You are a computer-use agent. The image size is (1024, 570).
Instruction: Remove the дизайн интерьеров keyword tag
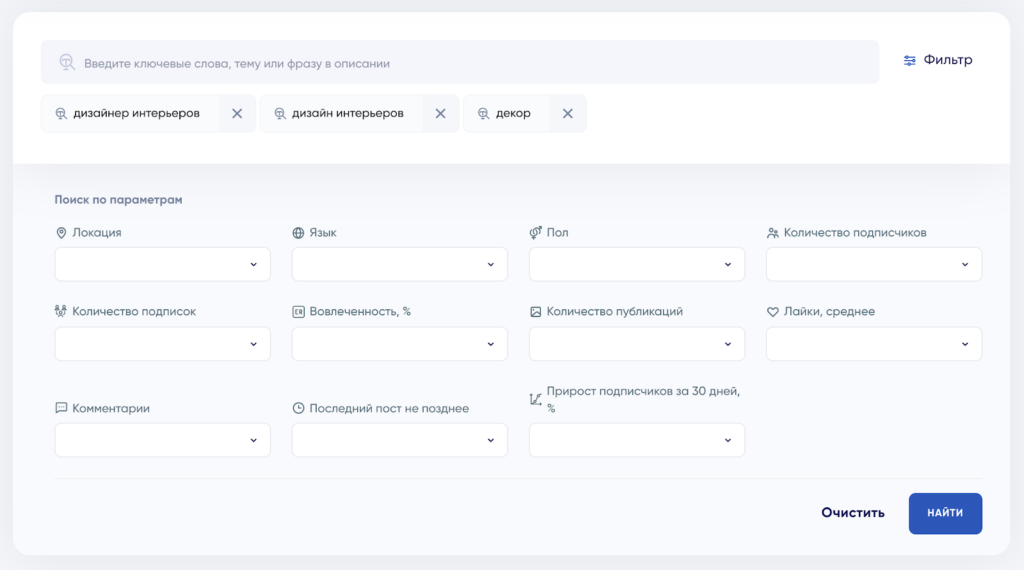point(441,114)
